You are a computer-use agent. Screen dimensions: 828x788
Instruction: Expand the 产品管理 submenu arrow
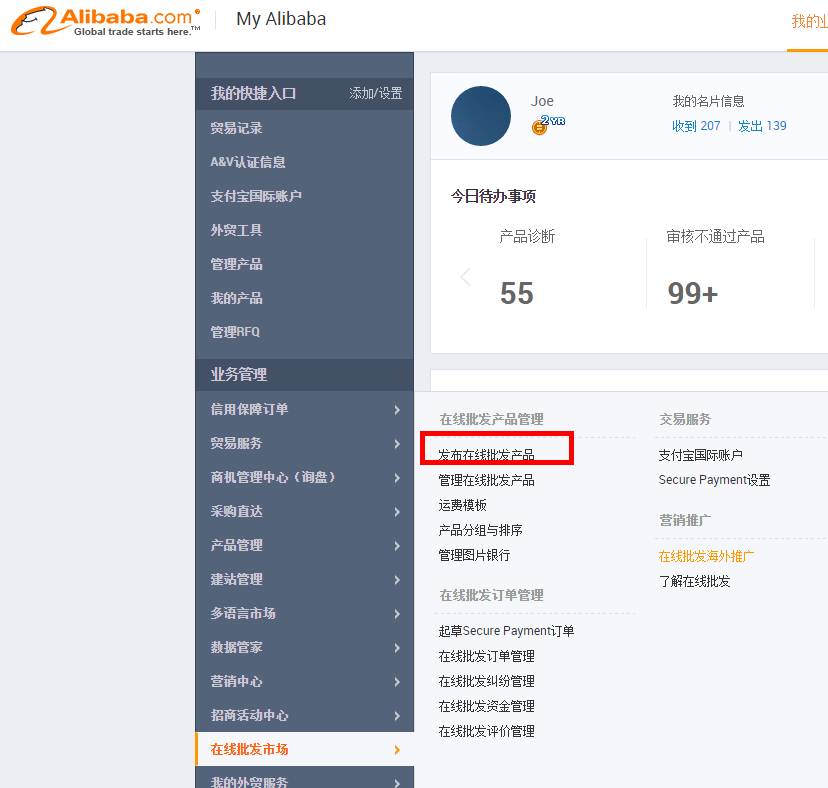tap(397, 546)
